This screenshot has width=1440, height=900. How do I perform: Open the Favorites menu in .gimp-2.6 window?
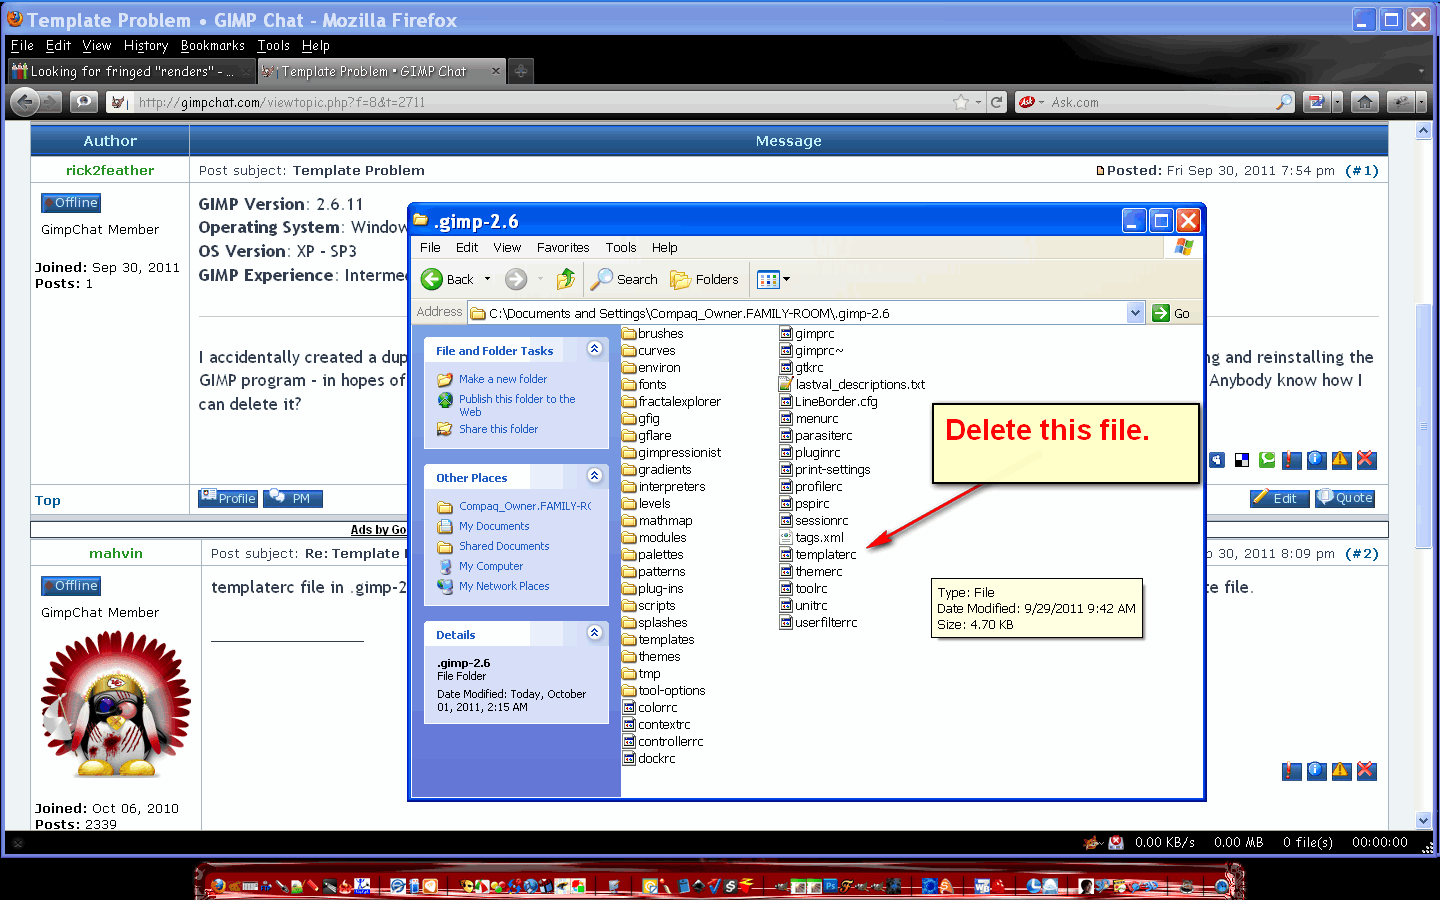coord(563,247)
